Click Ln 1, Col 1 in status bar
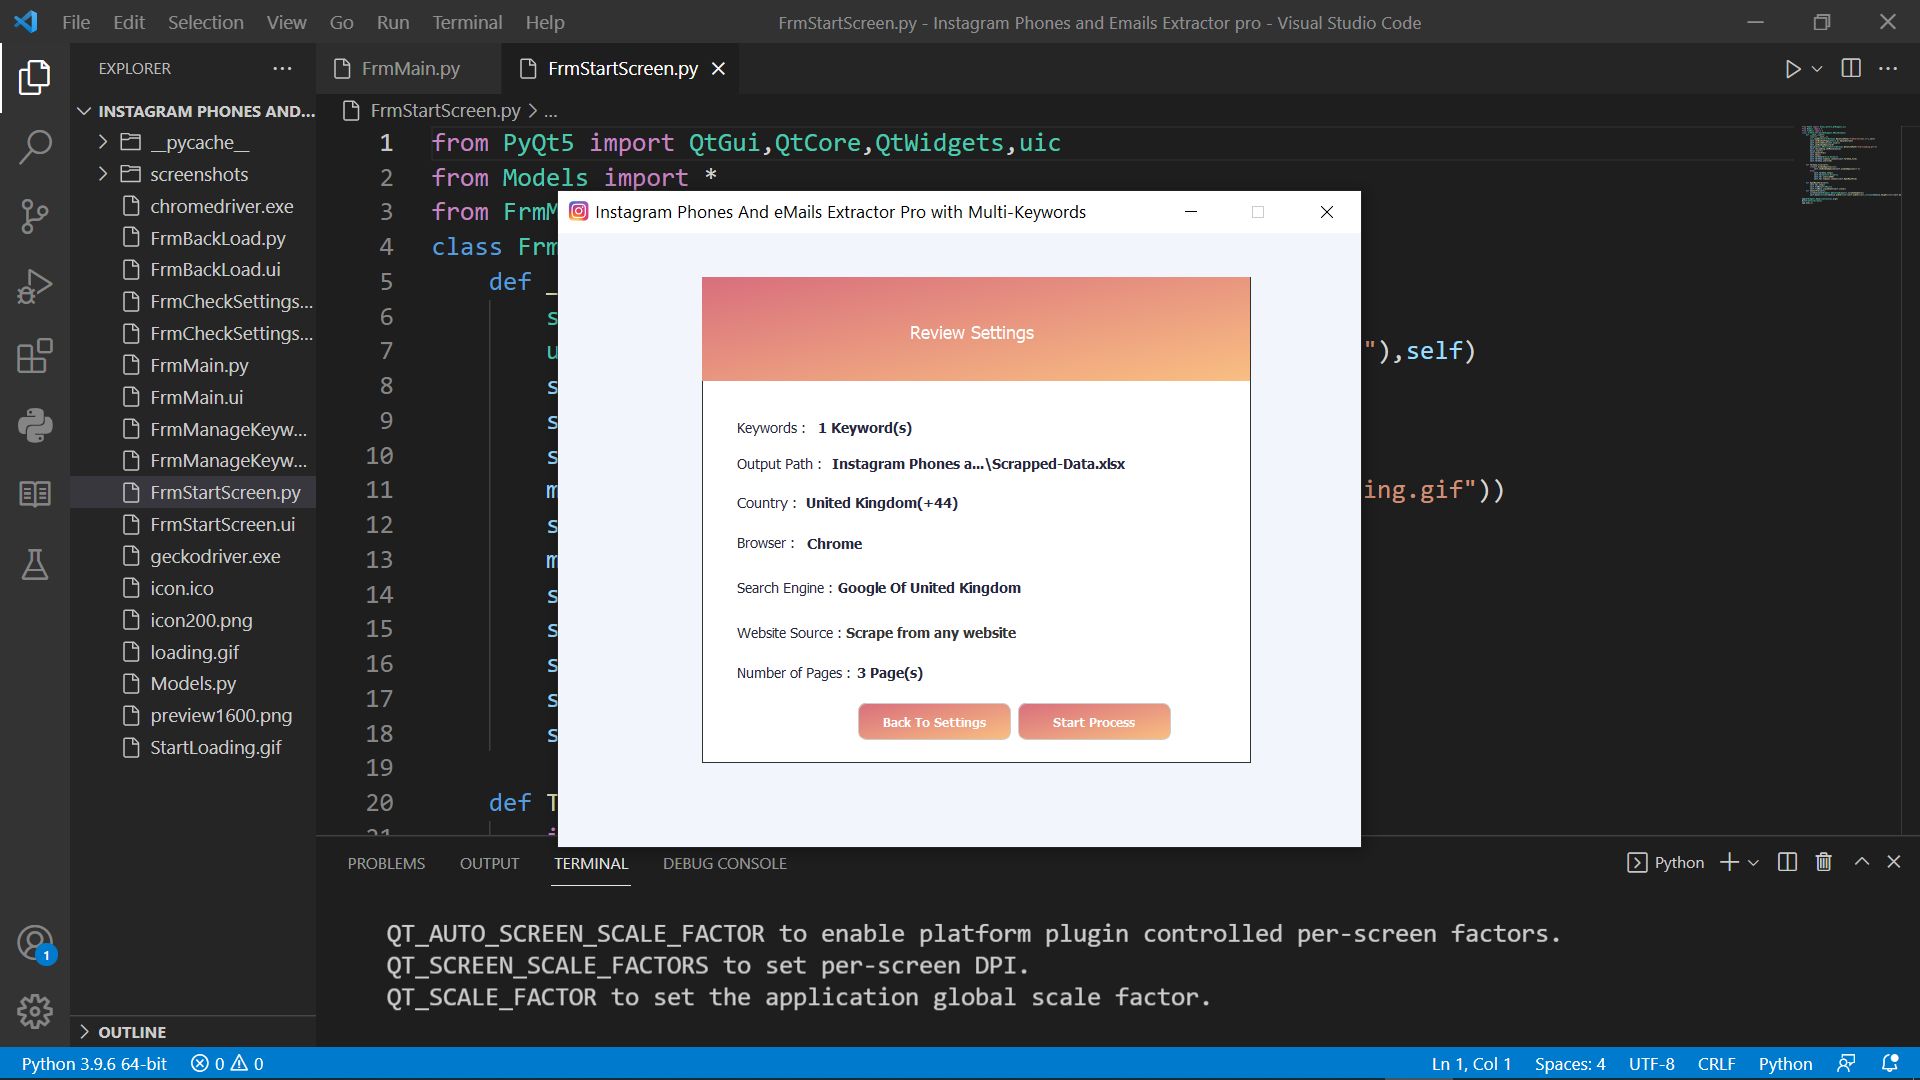 click(x=1471, y=1064)
